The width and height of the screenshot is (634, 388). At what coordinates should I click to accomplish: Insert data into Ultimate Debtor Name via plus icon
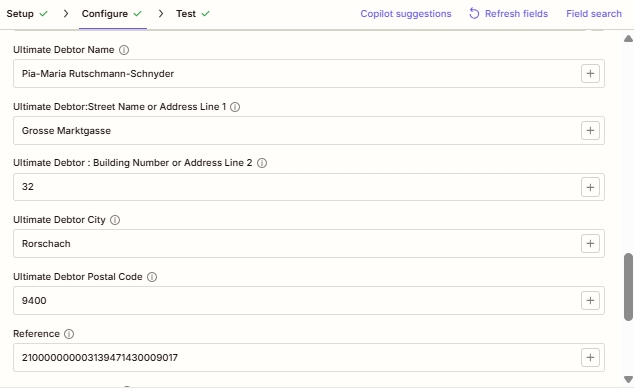click(590, 74)
